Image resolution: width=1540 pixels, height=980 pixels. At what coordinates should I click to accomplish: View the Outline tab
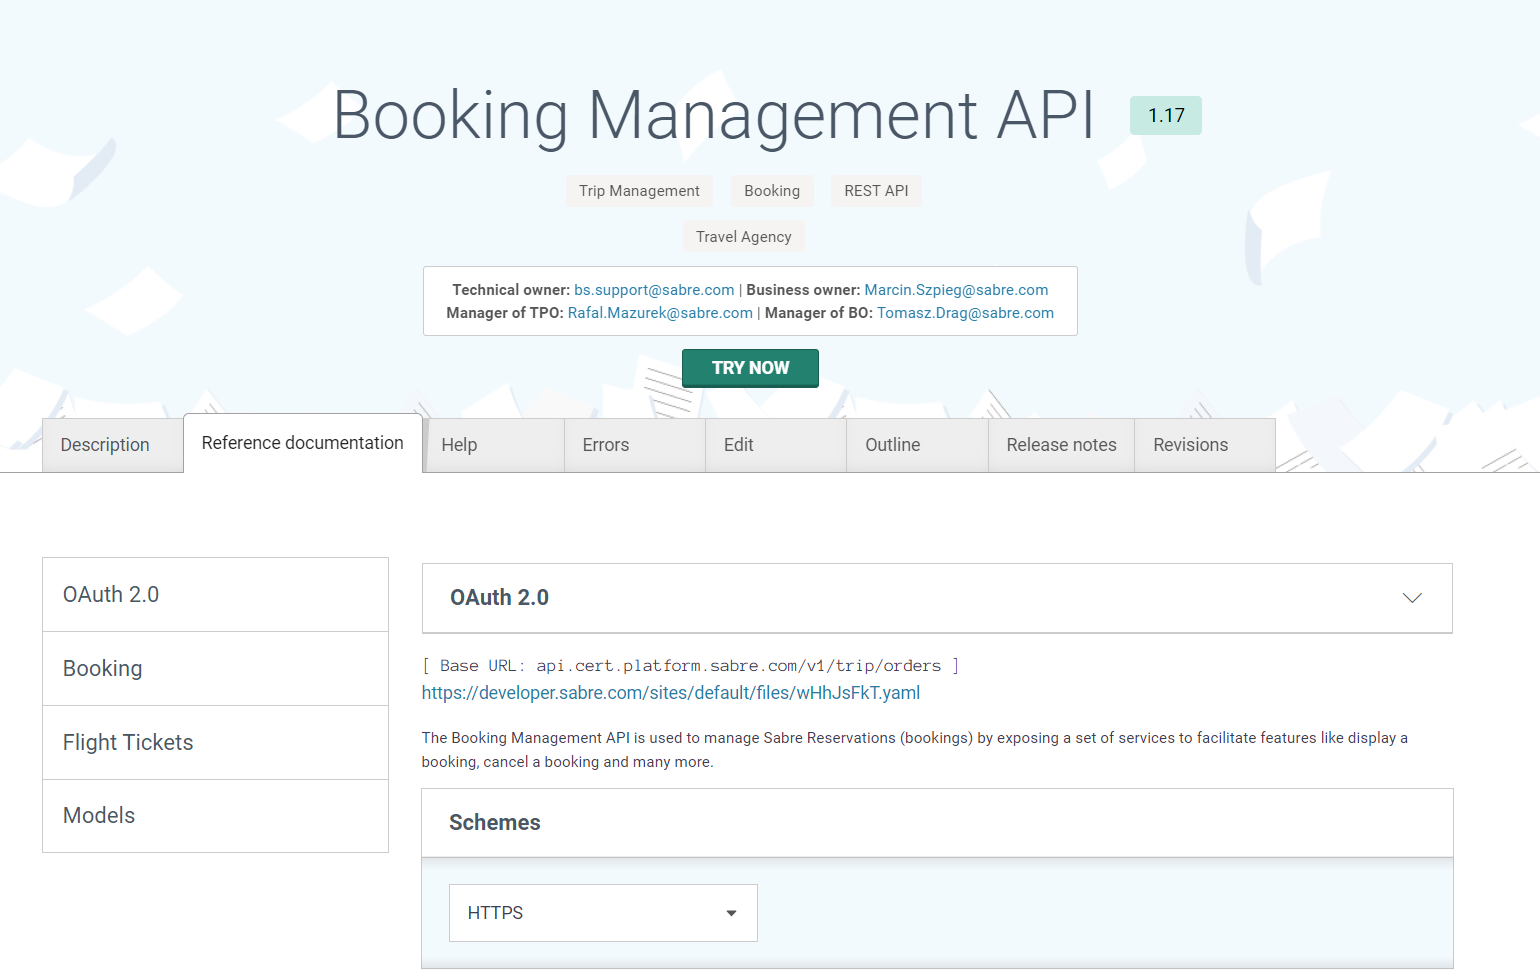917,445
